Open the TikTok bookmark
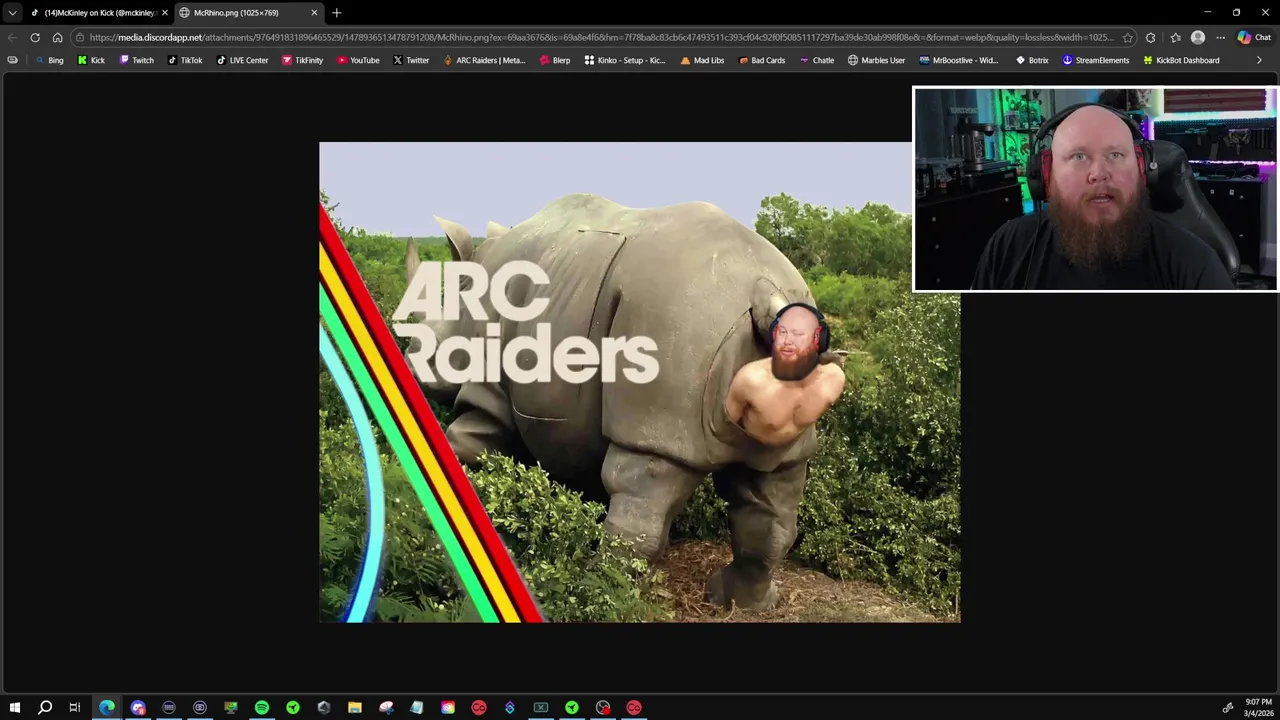The width and height of the screenshot is (1280, 720). [x=184, y=60]
